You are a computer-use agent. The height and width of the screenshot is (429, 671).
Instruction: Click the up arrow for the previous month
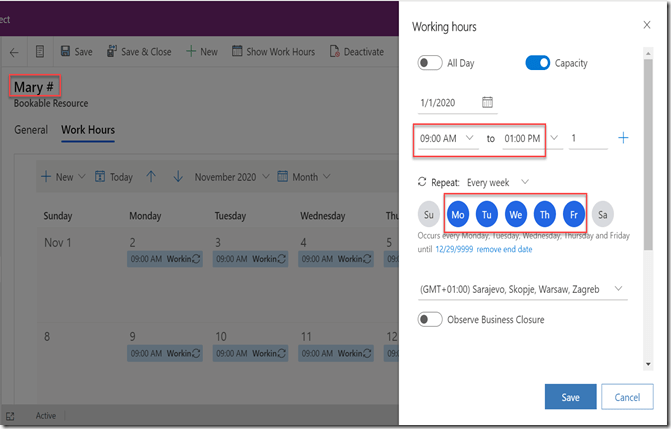pyautogui.click(x=151, y=177)
